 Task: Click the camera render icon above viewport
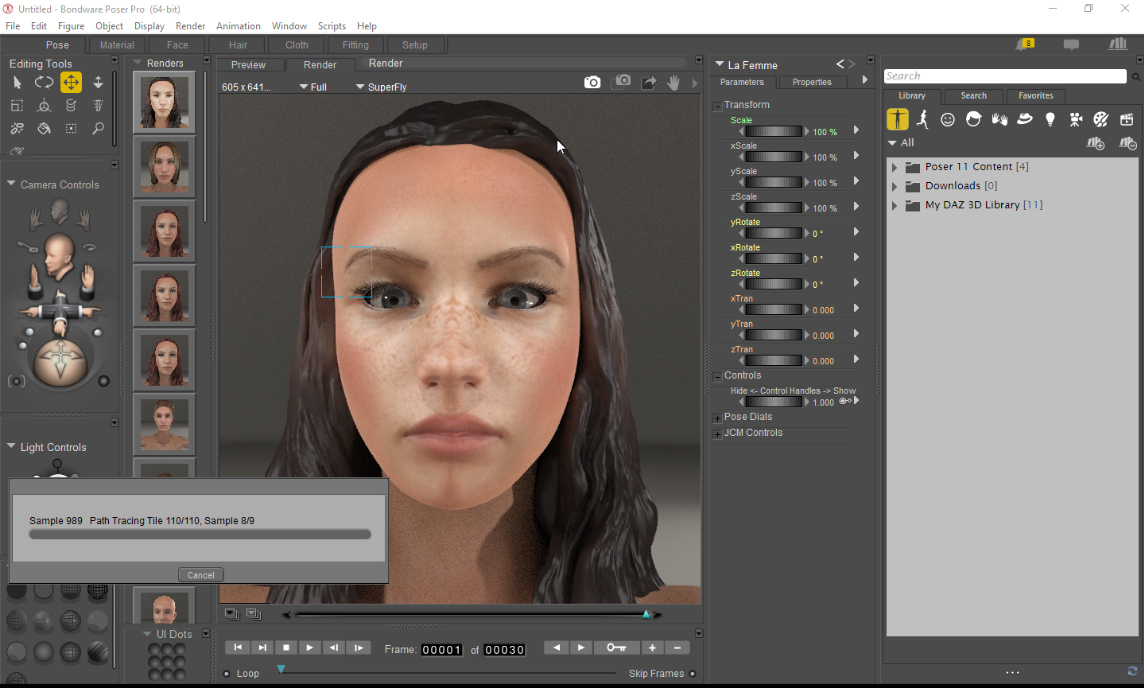click(592, 82)
